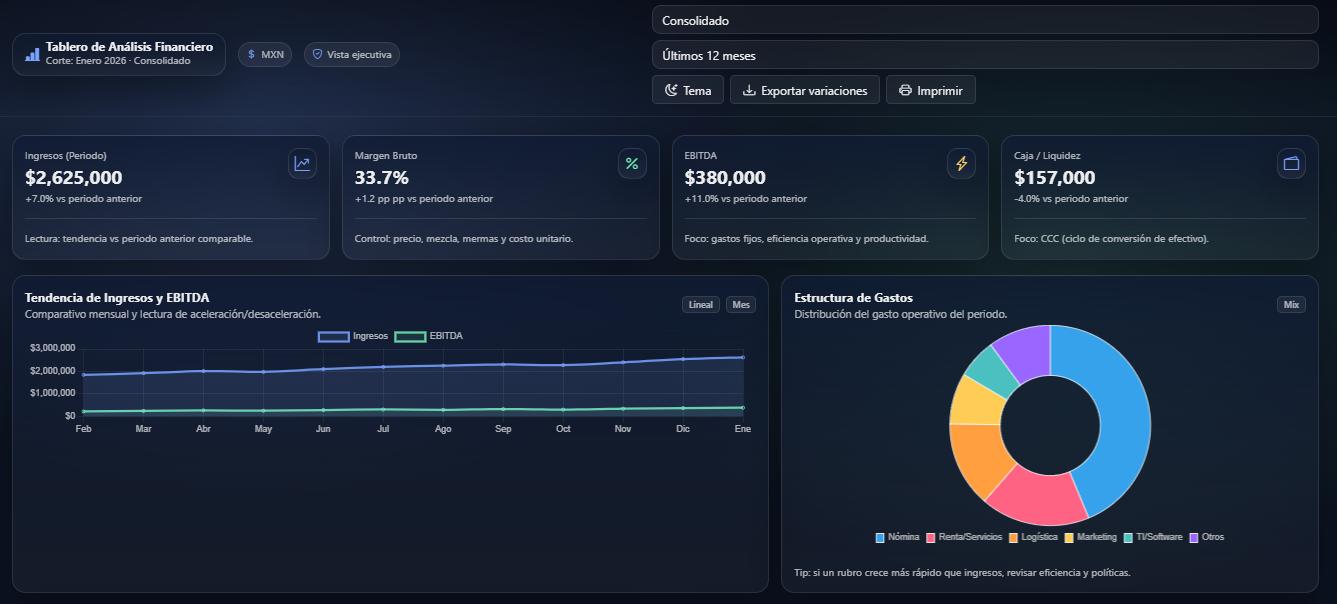
Task: Click the percent icon on the Margen Bruto card
Action: coord(632,163)
